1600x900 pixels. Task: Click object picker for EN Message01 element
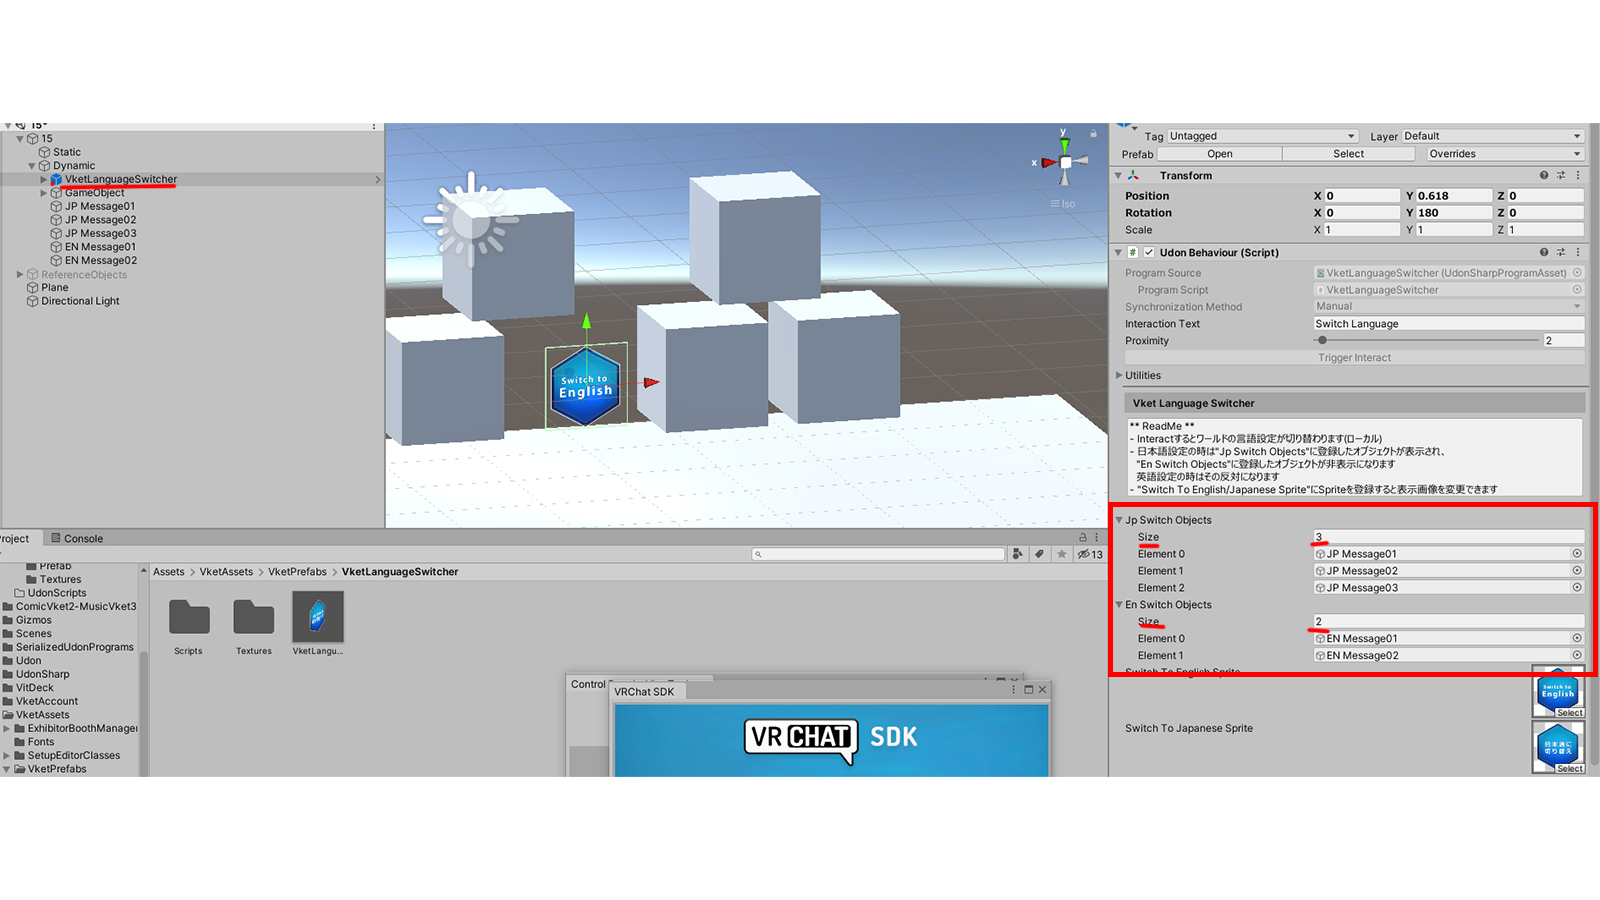pyautogui.click(x=1577, y=638)
